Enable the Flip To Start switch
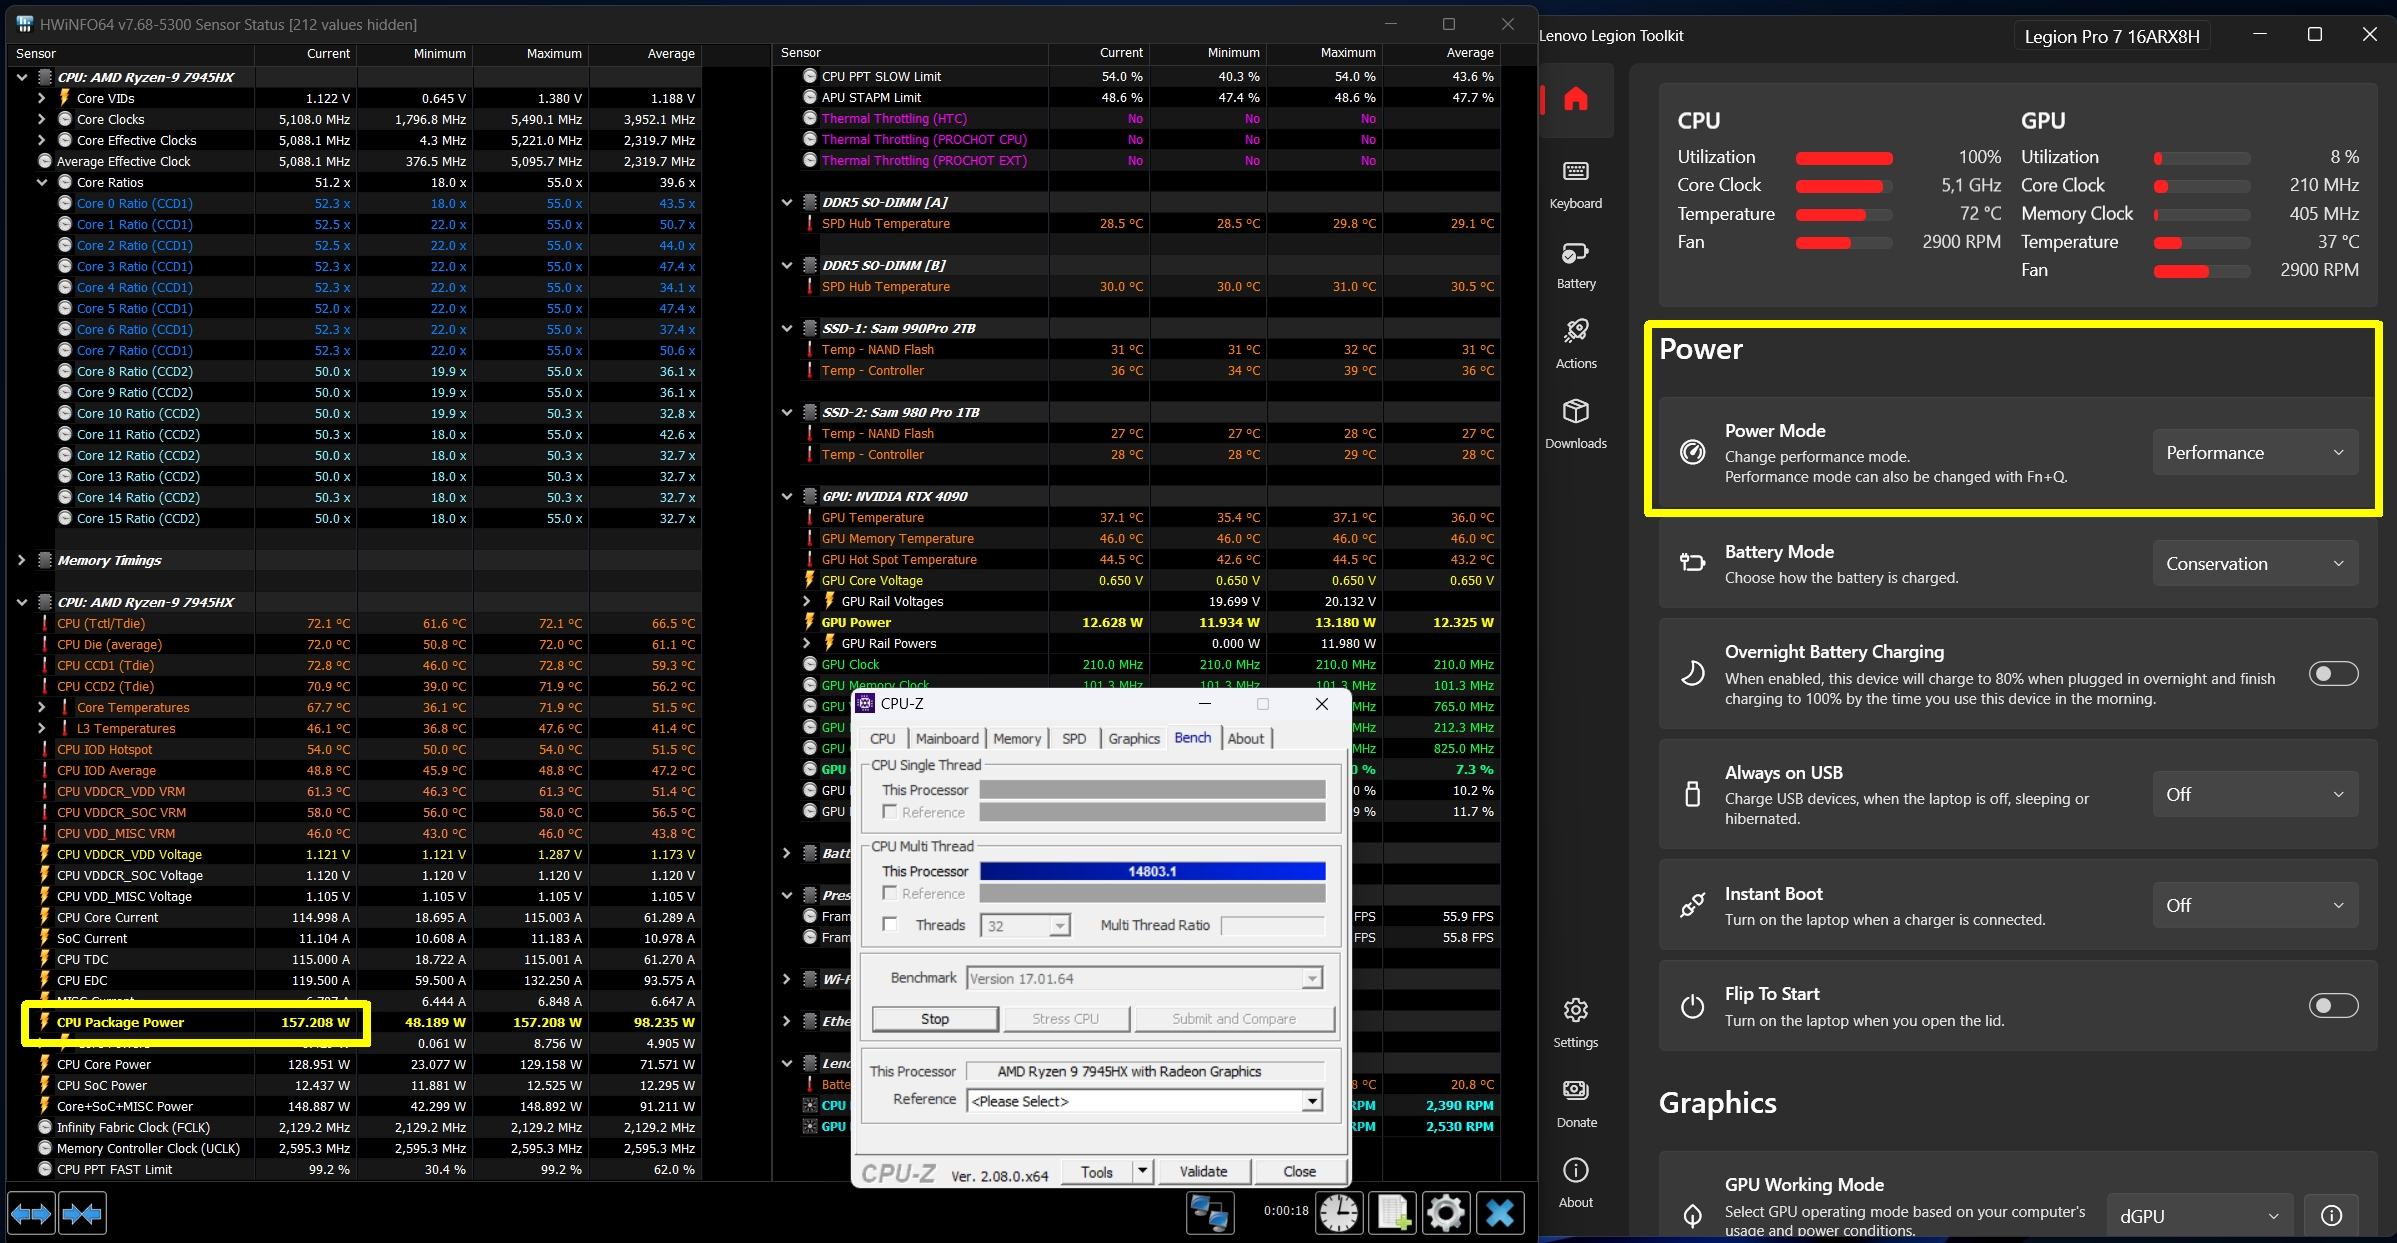The width and height of the screenshot is (2397, 1243). 2332,1006
